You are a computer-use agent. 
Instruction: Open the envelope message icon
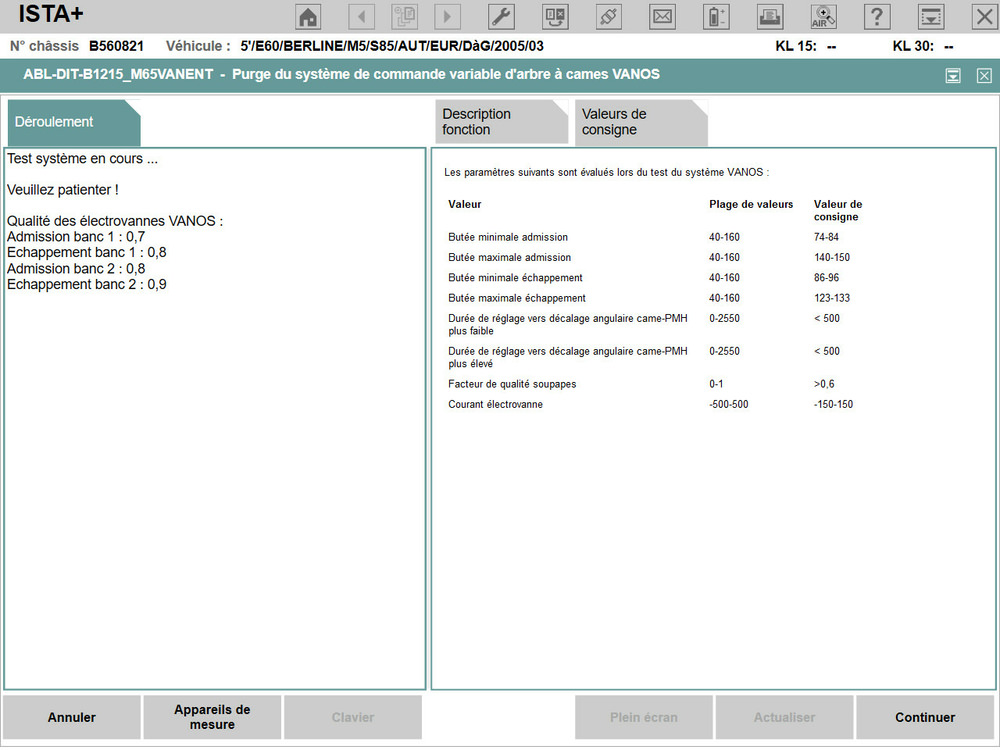tap(662, 17)
